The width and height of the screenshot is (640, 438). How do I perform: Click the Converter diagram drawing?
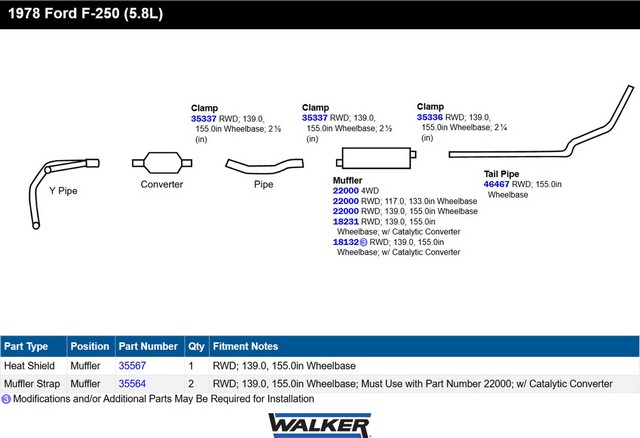pos(162,163)
